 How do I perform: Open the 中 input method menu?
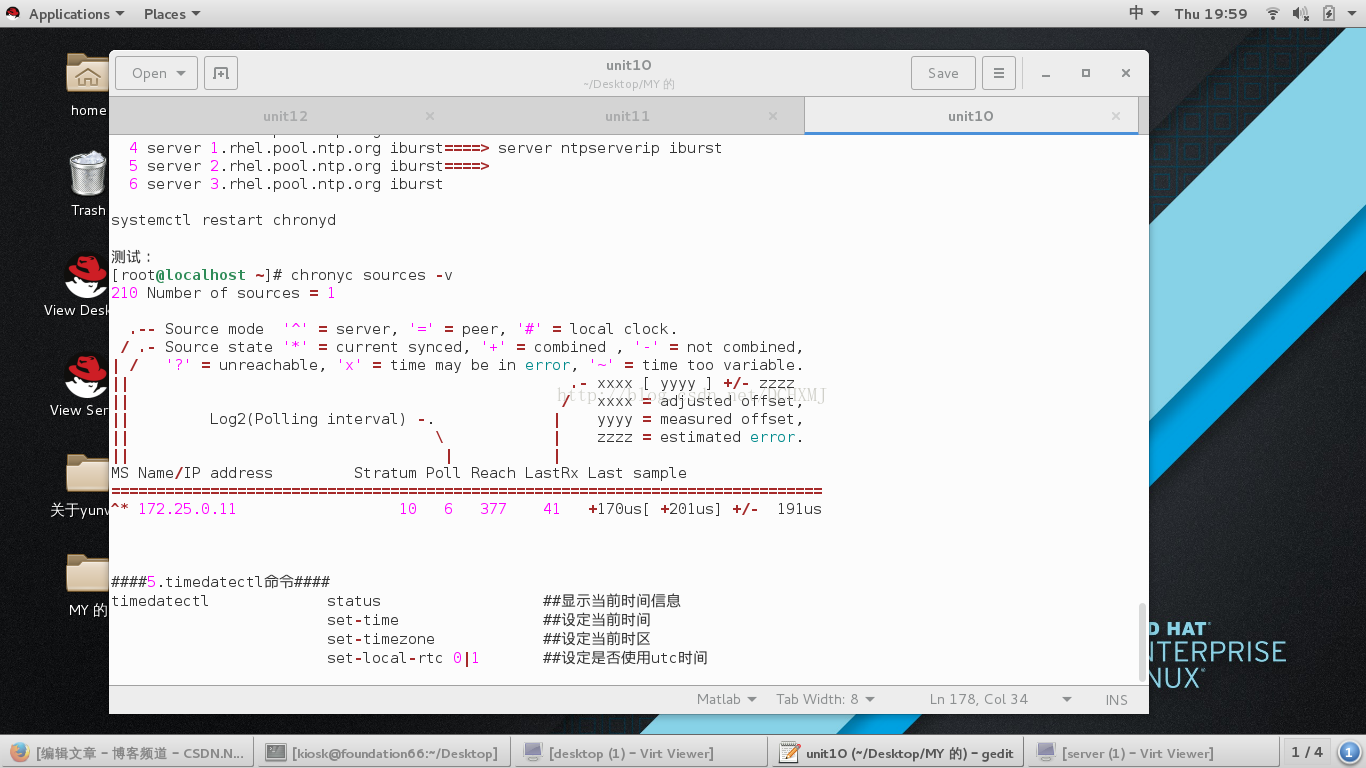click(x=1143, y=14)
